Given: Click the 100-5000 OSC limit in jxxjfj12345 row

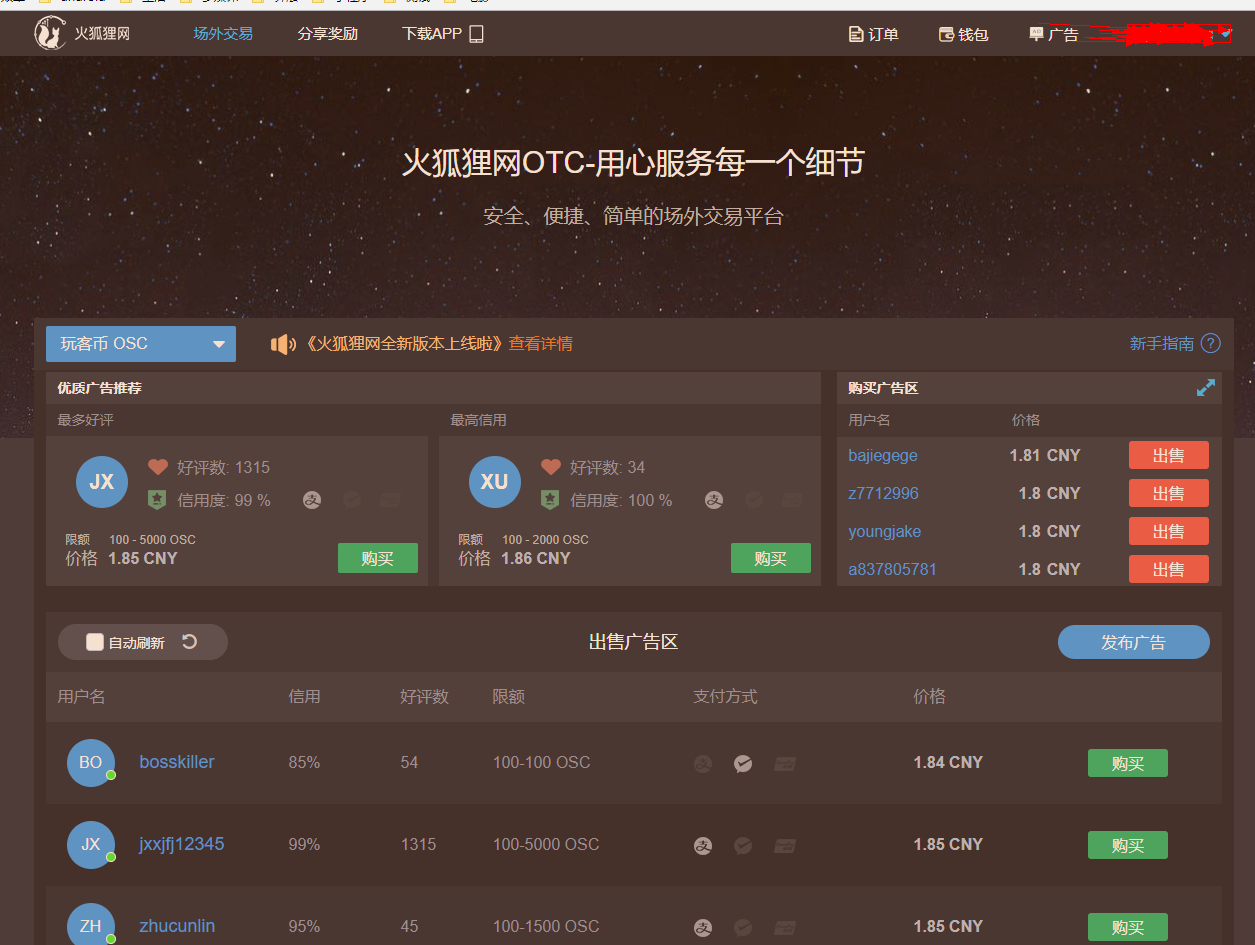Looking at the screenshot, I should [x=546, y=844].
